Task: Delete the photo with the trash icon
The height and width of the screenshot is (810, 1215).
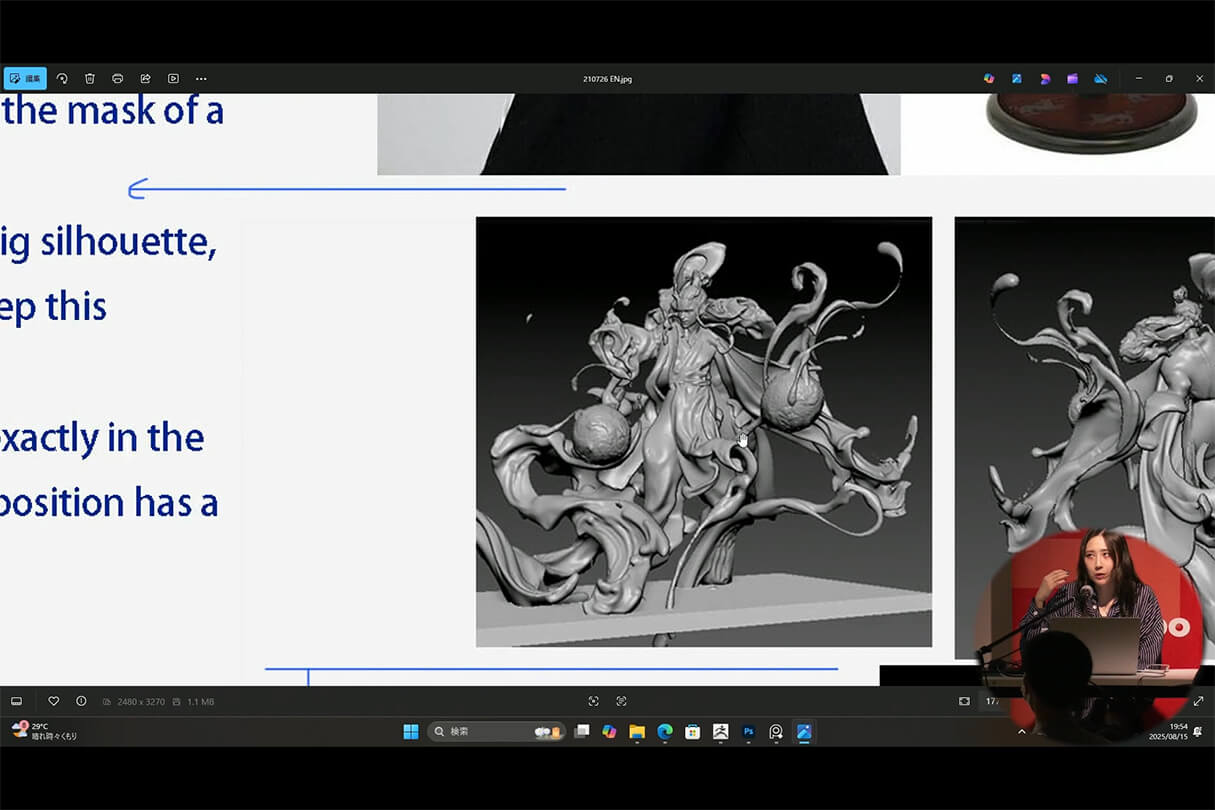Action: (90, 78)
